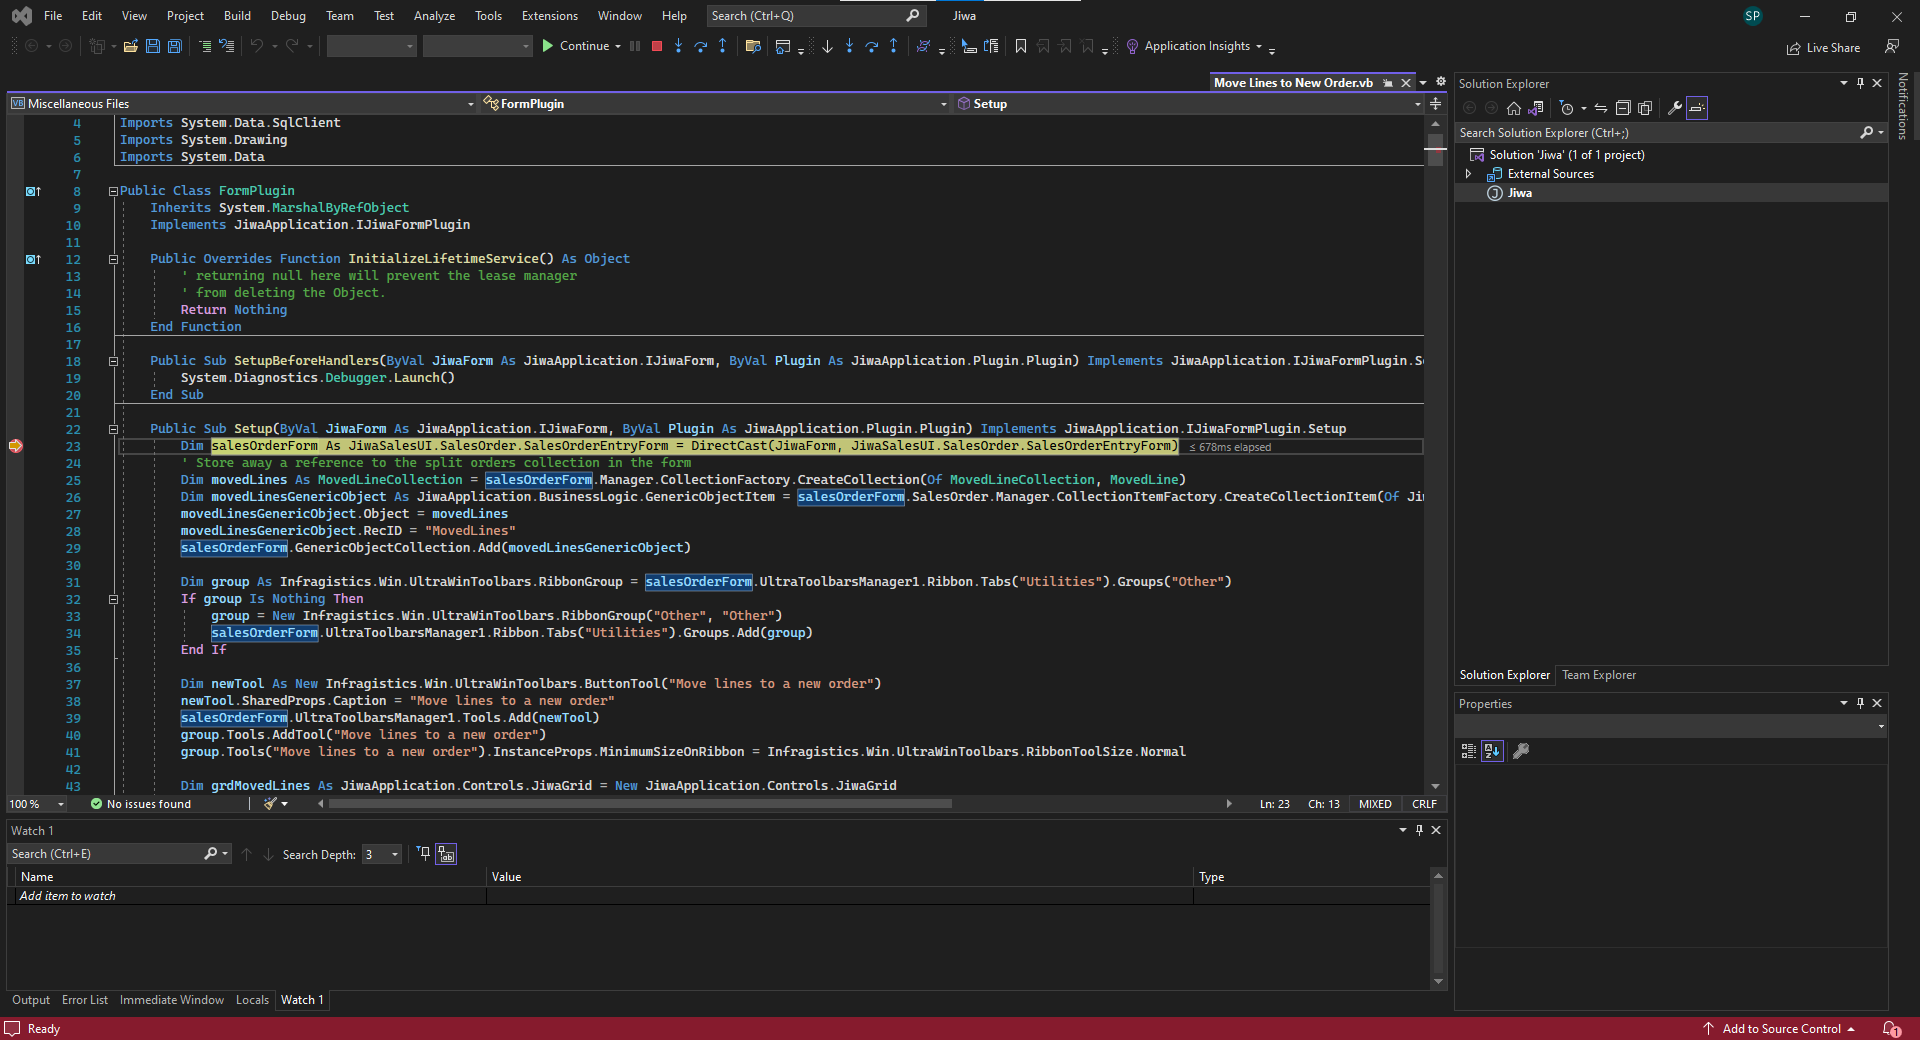The height and width of the screenshot is (1040, 1920).
Task: Toggle the highlighted Watch window display button
Action: coord(446,854)
